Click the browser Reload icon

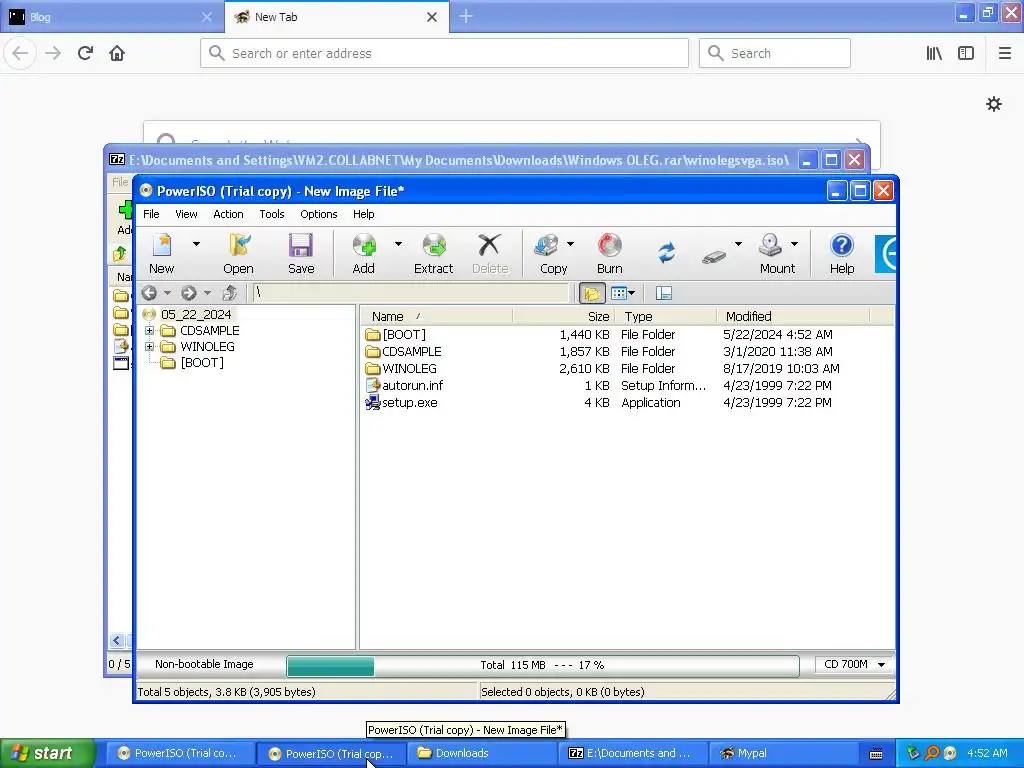point(85,53)
